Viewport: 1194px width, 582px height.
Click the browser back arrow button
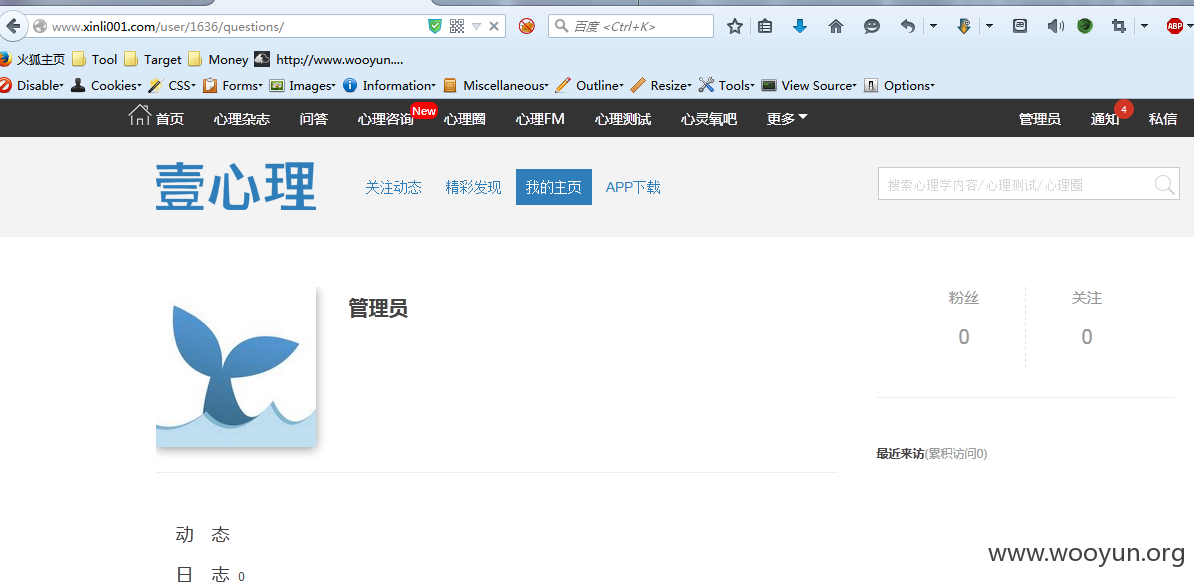[13, 26]
